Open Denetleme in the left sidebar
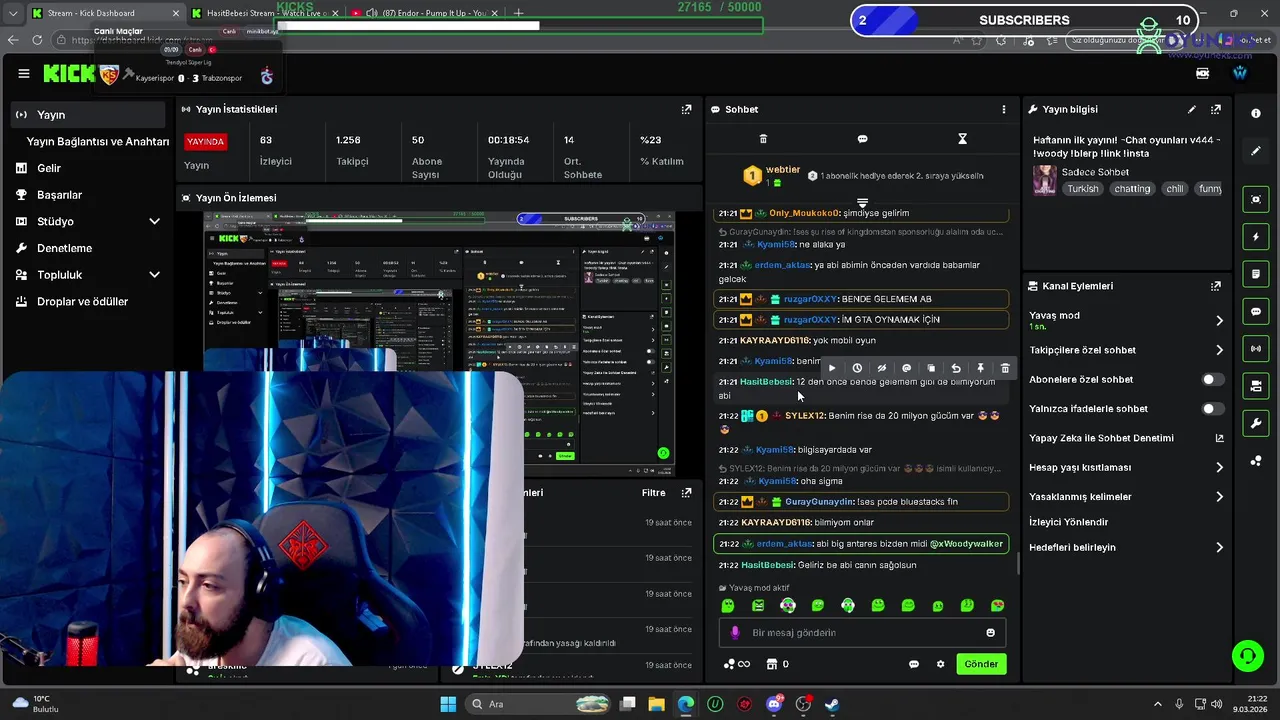 click(x=64, y=248)
